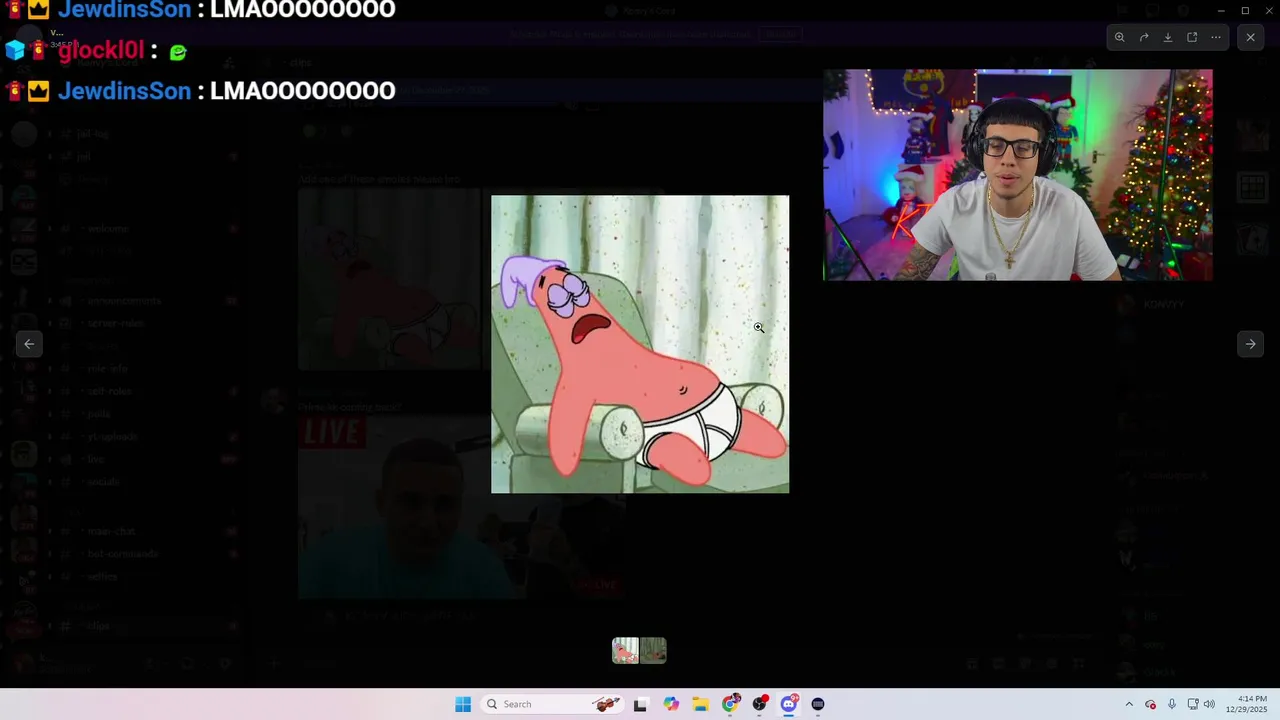Open File Explorer from the taskbar
The height and width of the screenshot is (720, 1280).
(700, 704)
